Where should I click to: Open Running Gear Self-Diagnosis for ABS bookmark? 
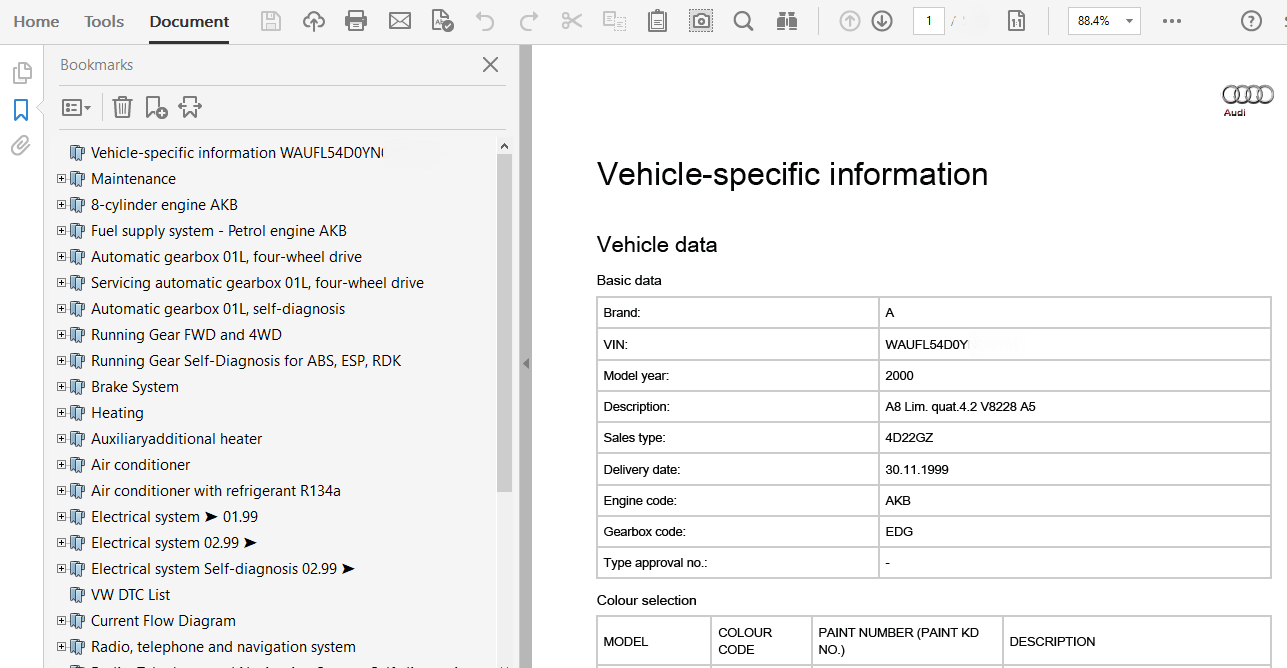point(246,361)
